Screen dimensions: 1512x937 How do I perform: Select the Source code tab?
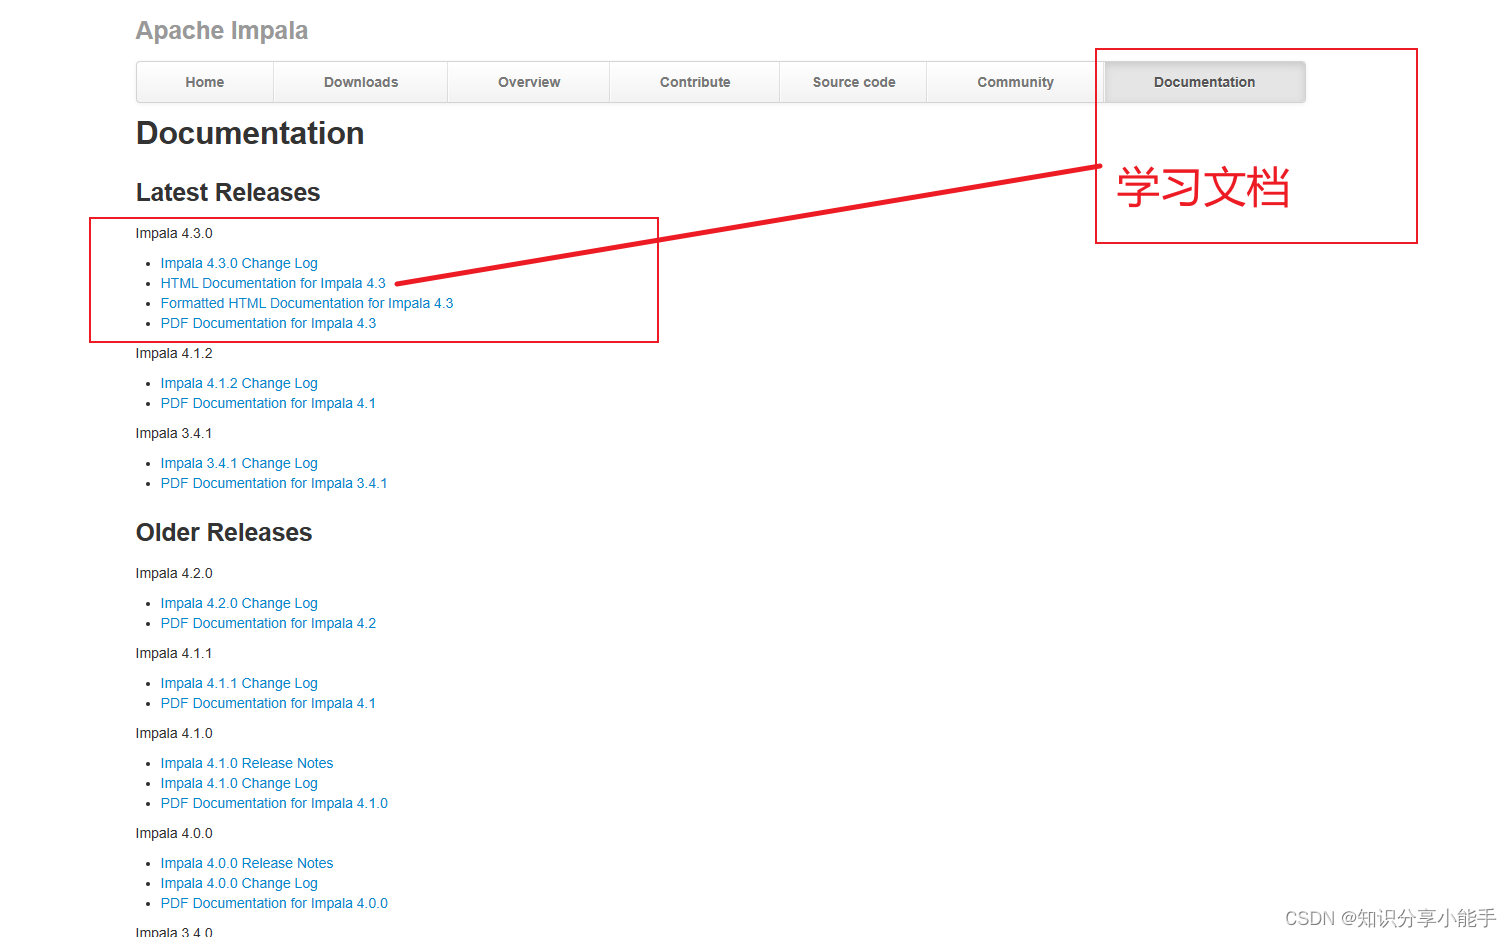pos(854,82)
